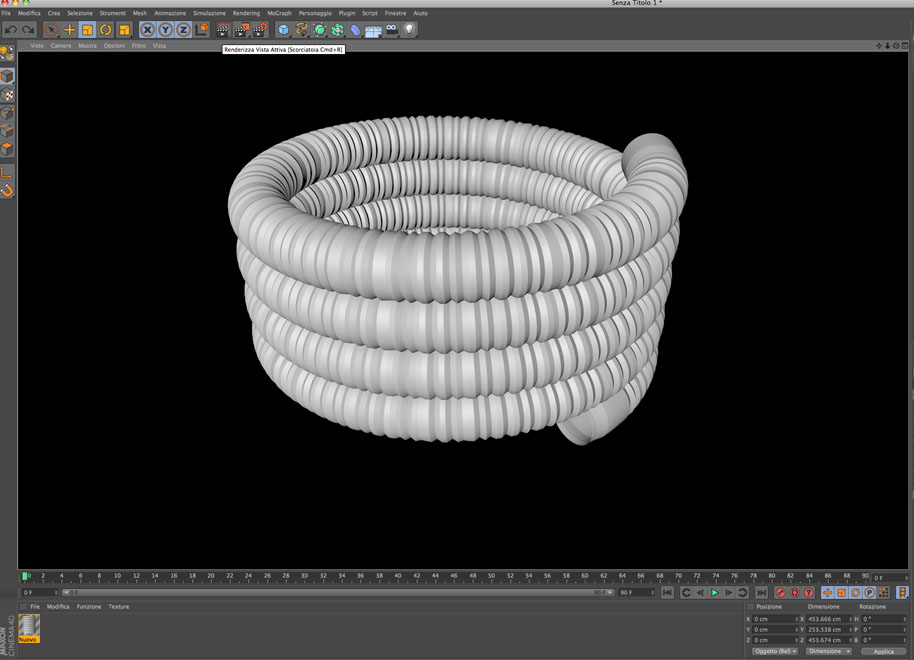
Task: Open the MoGraph menu
Action: coord(279,13)
